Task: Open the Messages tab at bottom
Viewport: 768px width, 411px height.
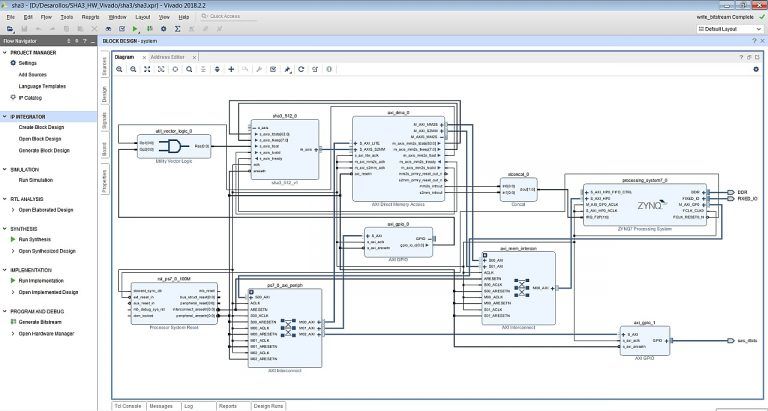Action: 161,406
